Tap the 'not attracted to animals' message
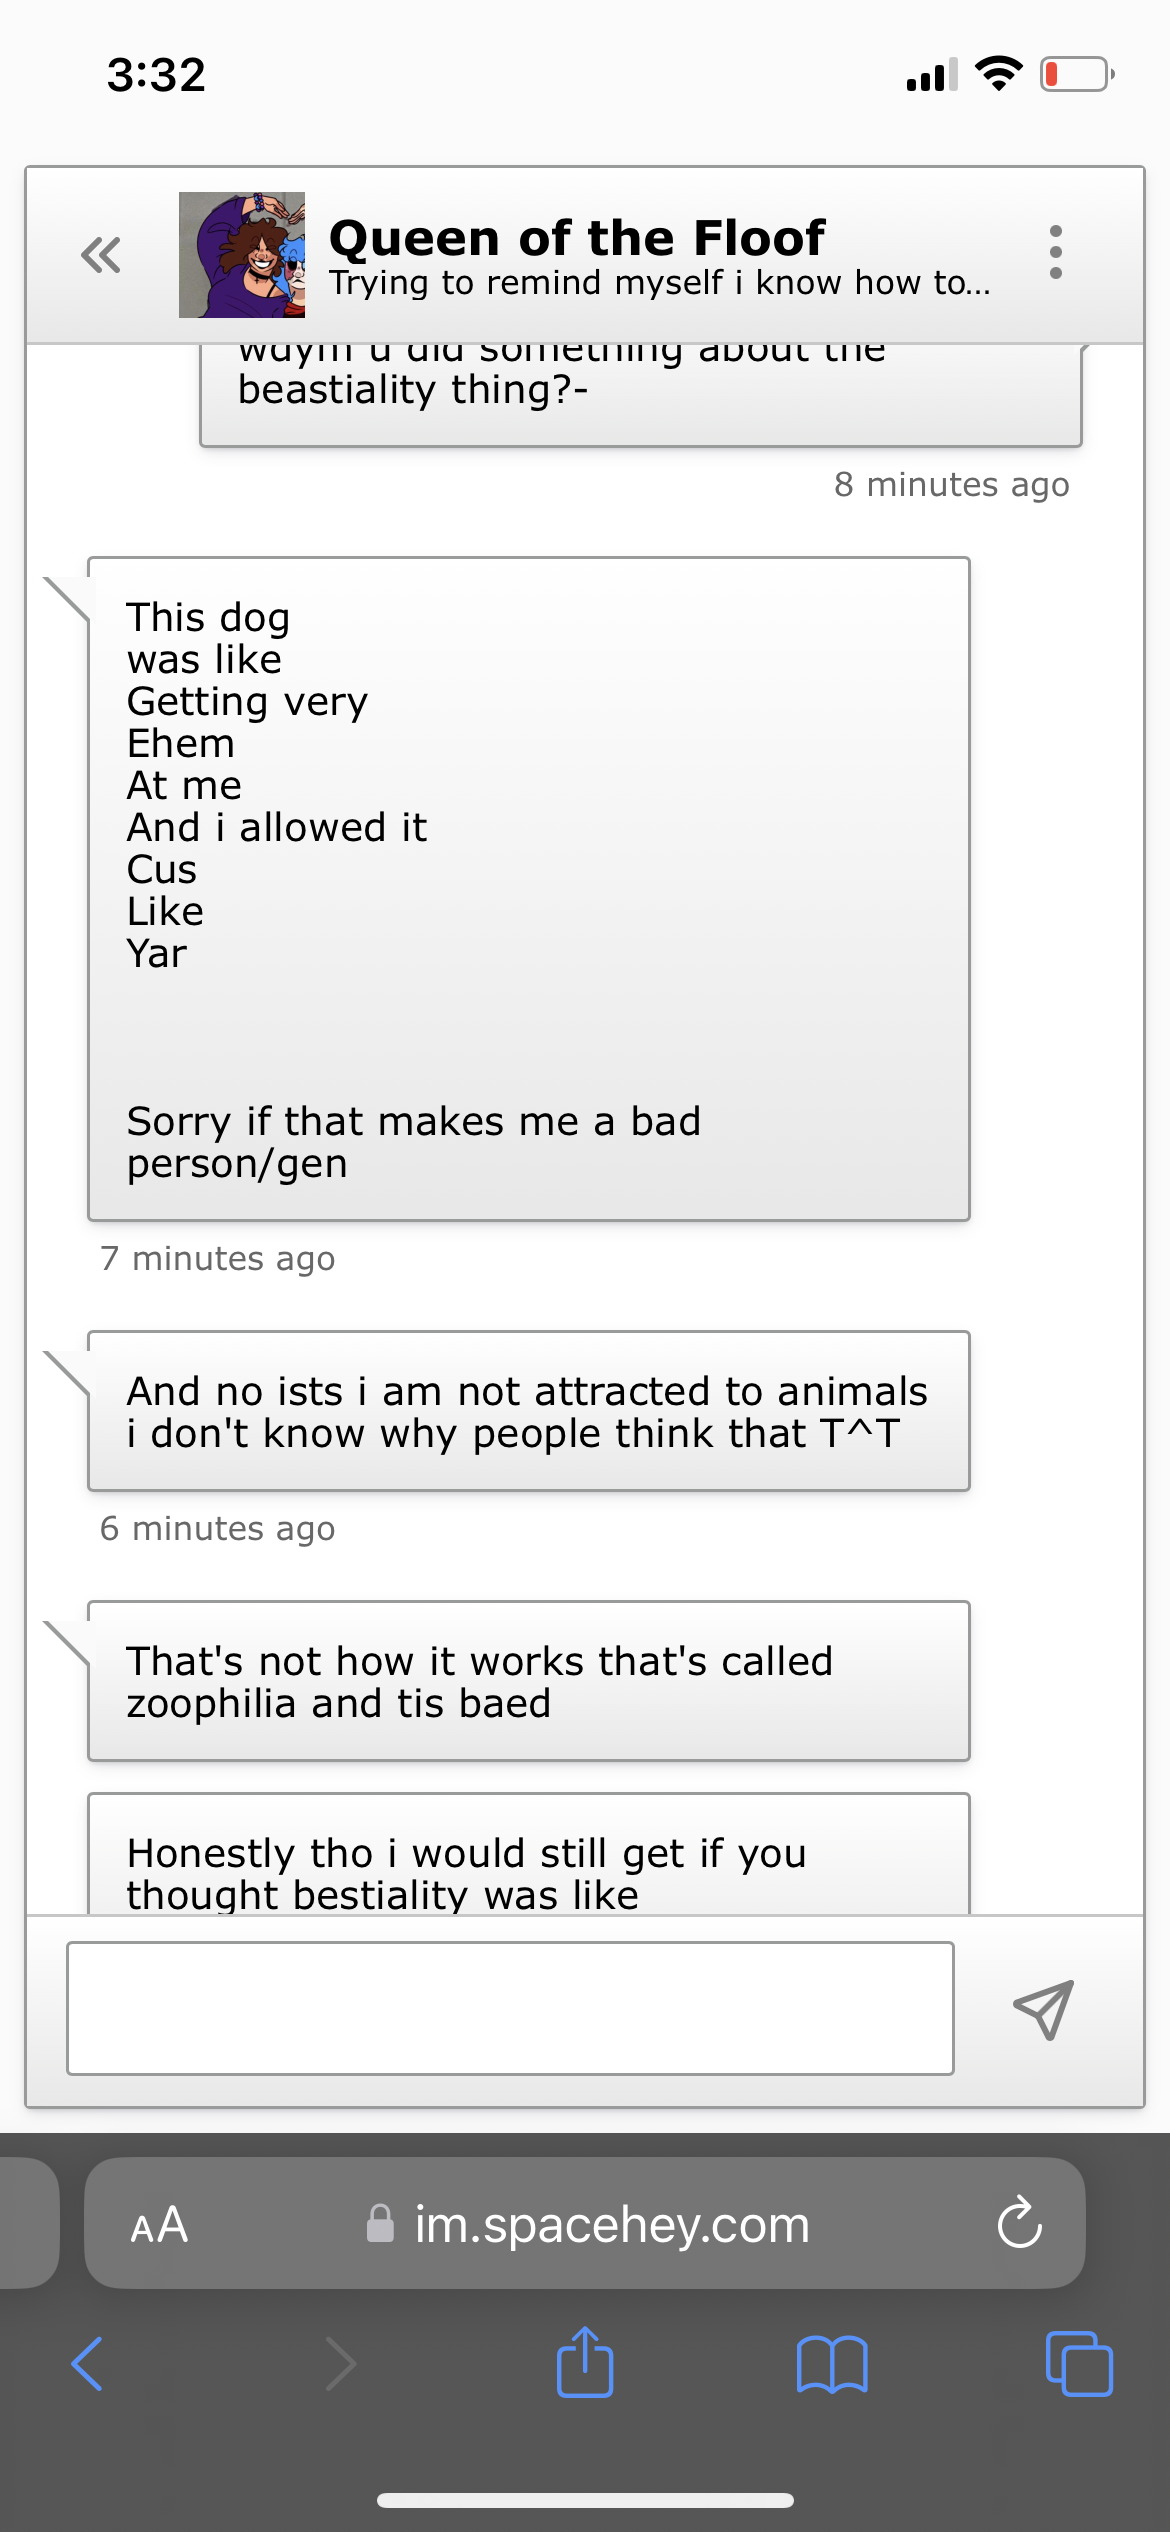Screen dimensions: 1170x2532 528,1411
